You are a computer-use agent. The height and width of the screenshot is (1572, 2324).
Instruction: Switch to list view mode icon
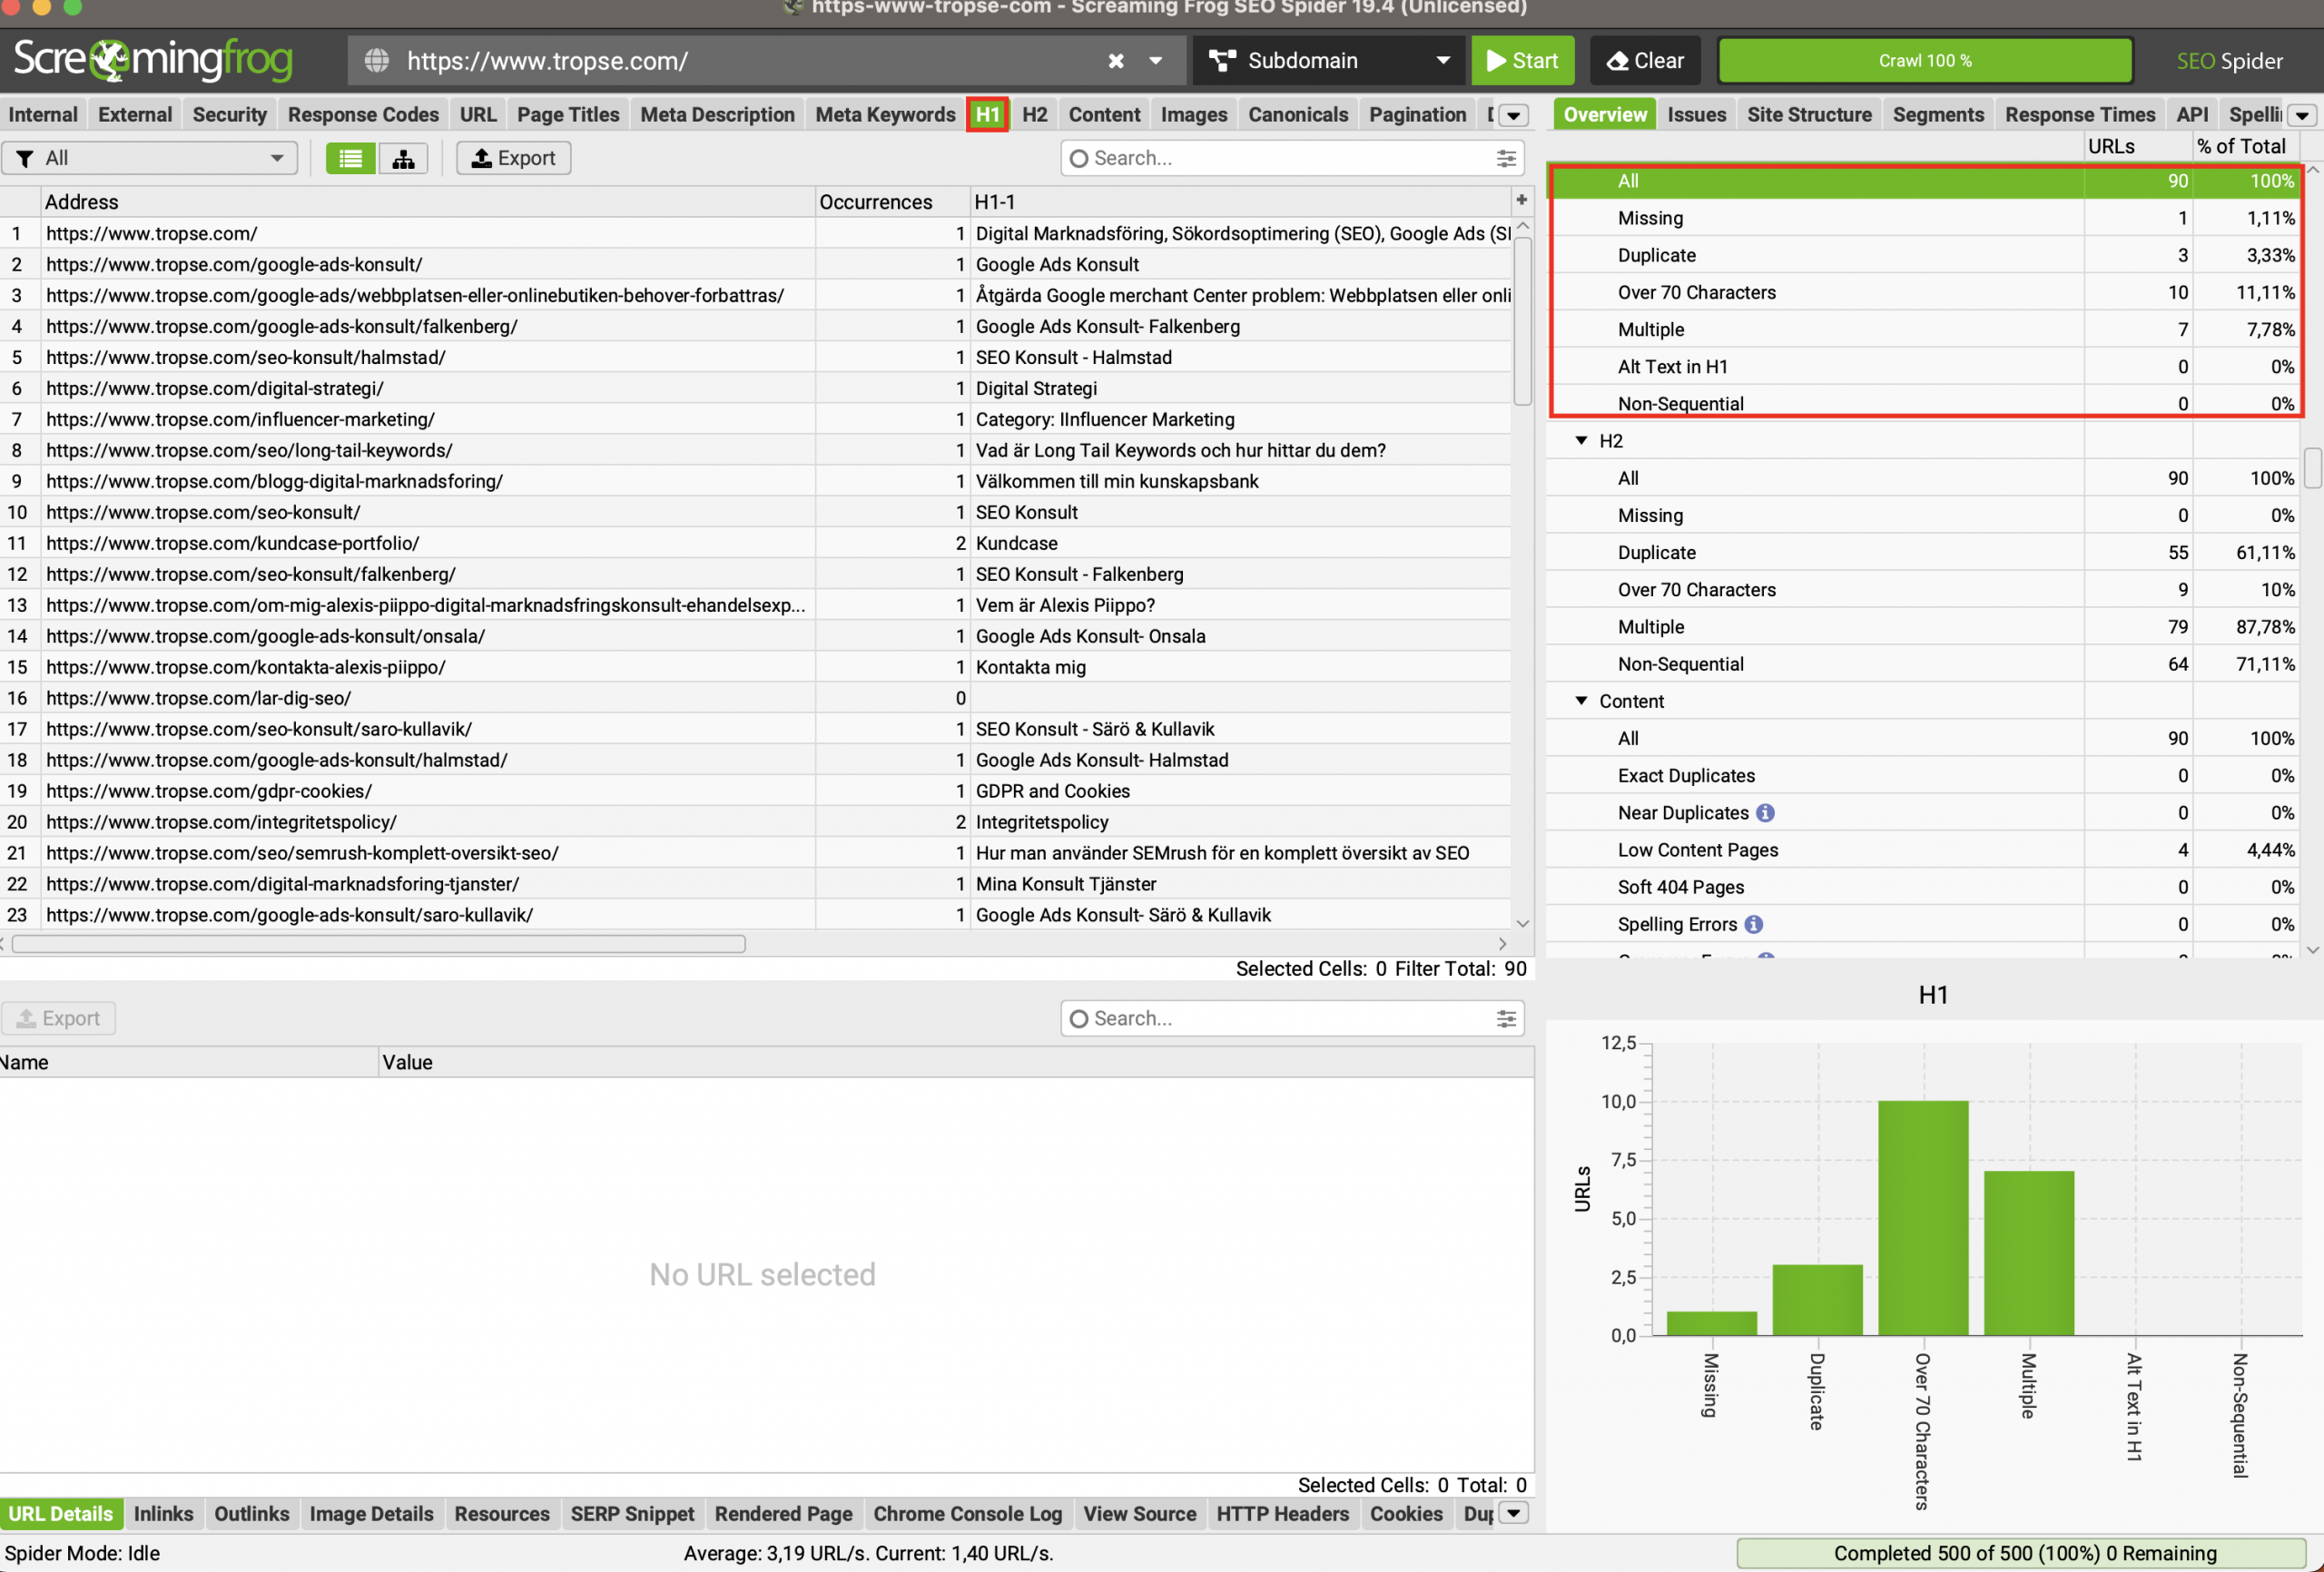(350, 158)
